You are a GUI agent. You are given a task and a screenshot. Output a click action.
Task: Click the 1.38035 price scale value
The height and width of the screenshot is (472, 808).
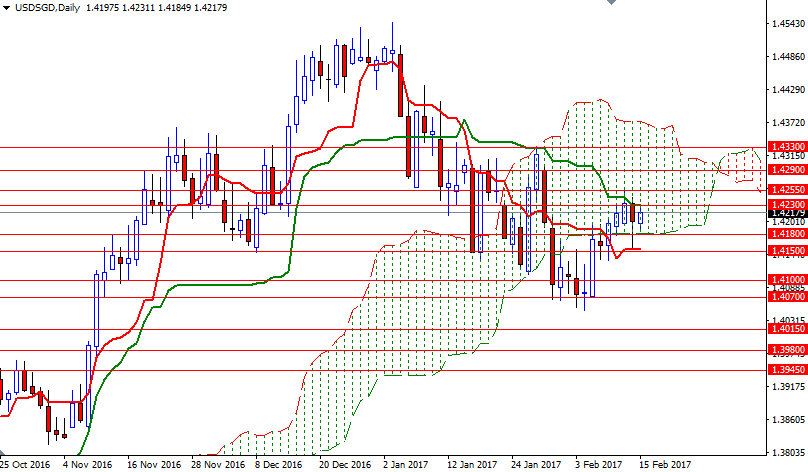[x=788, y=453]
